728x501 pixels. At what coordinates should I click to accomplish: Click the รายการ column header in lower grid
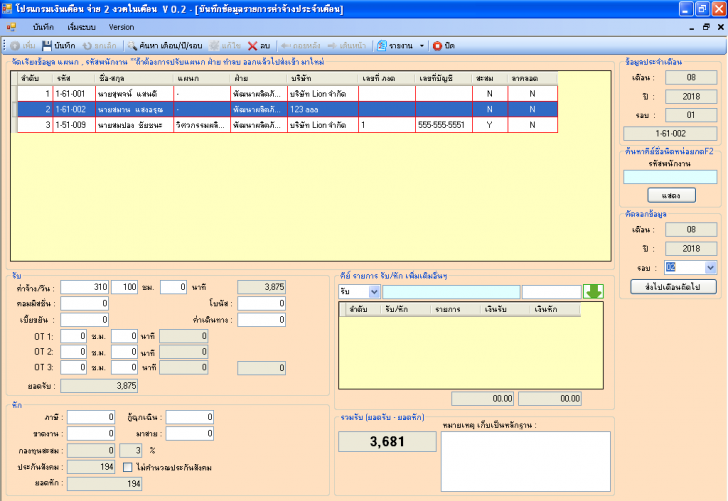[455, 309]
